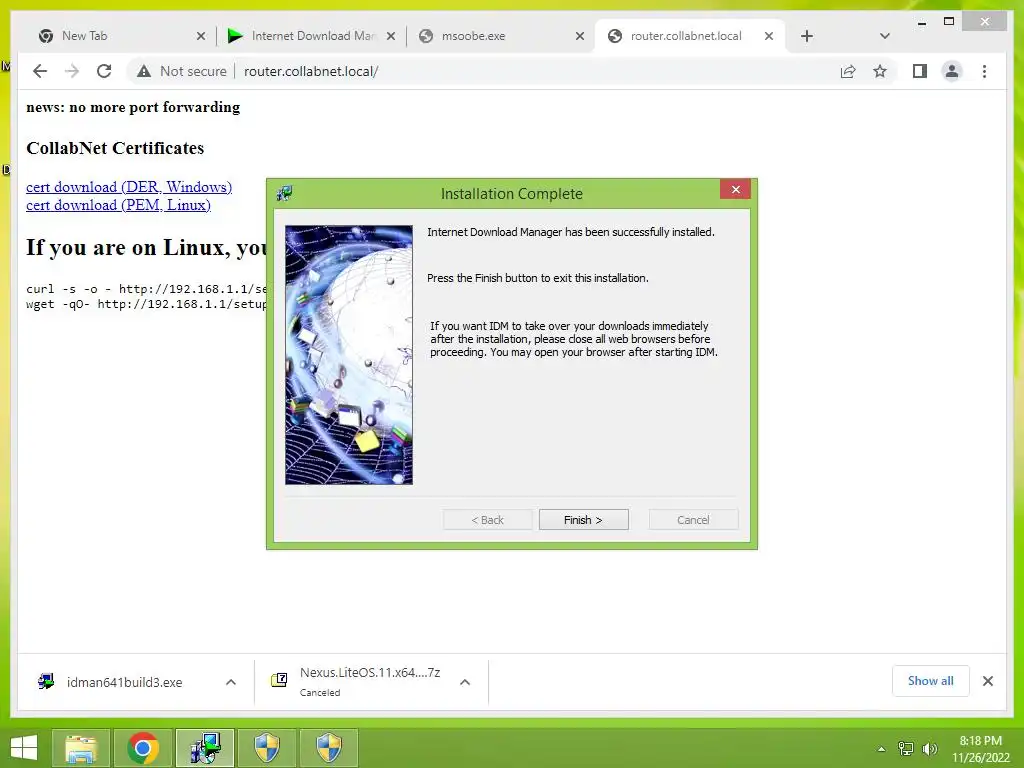The width and height of the screenshot is (1024, 768).
Task: Click the first shield taskbar icon
Action: tap(266, 748)
